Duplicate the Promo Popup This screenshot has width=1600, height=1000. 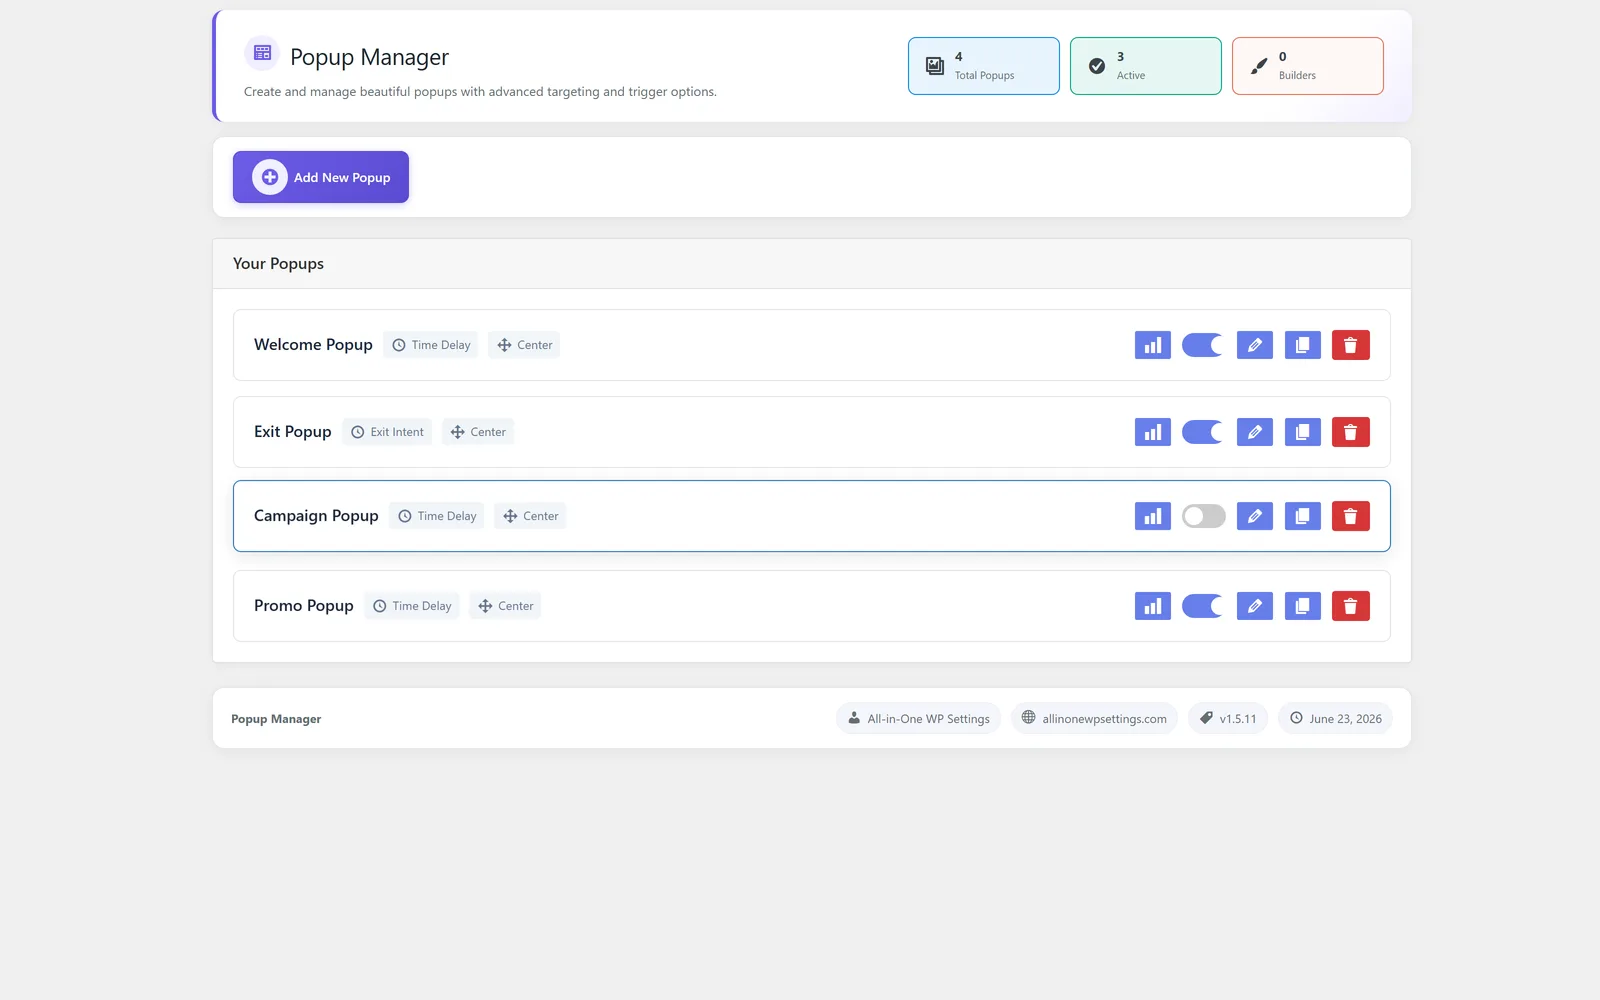[1302, 606]
